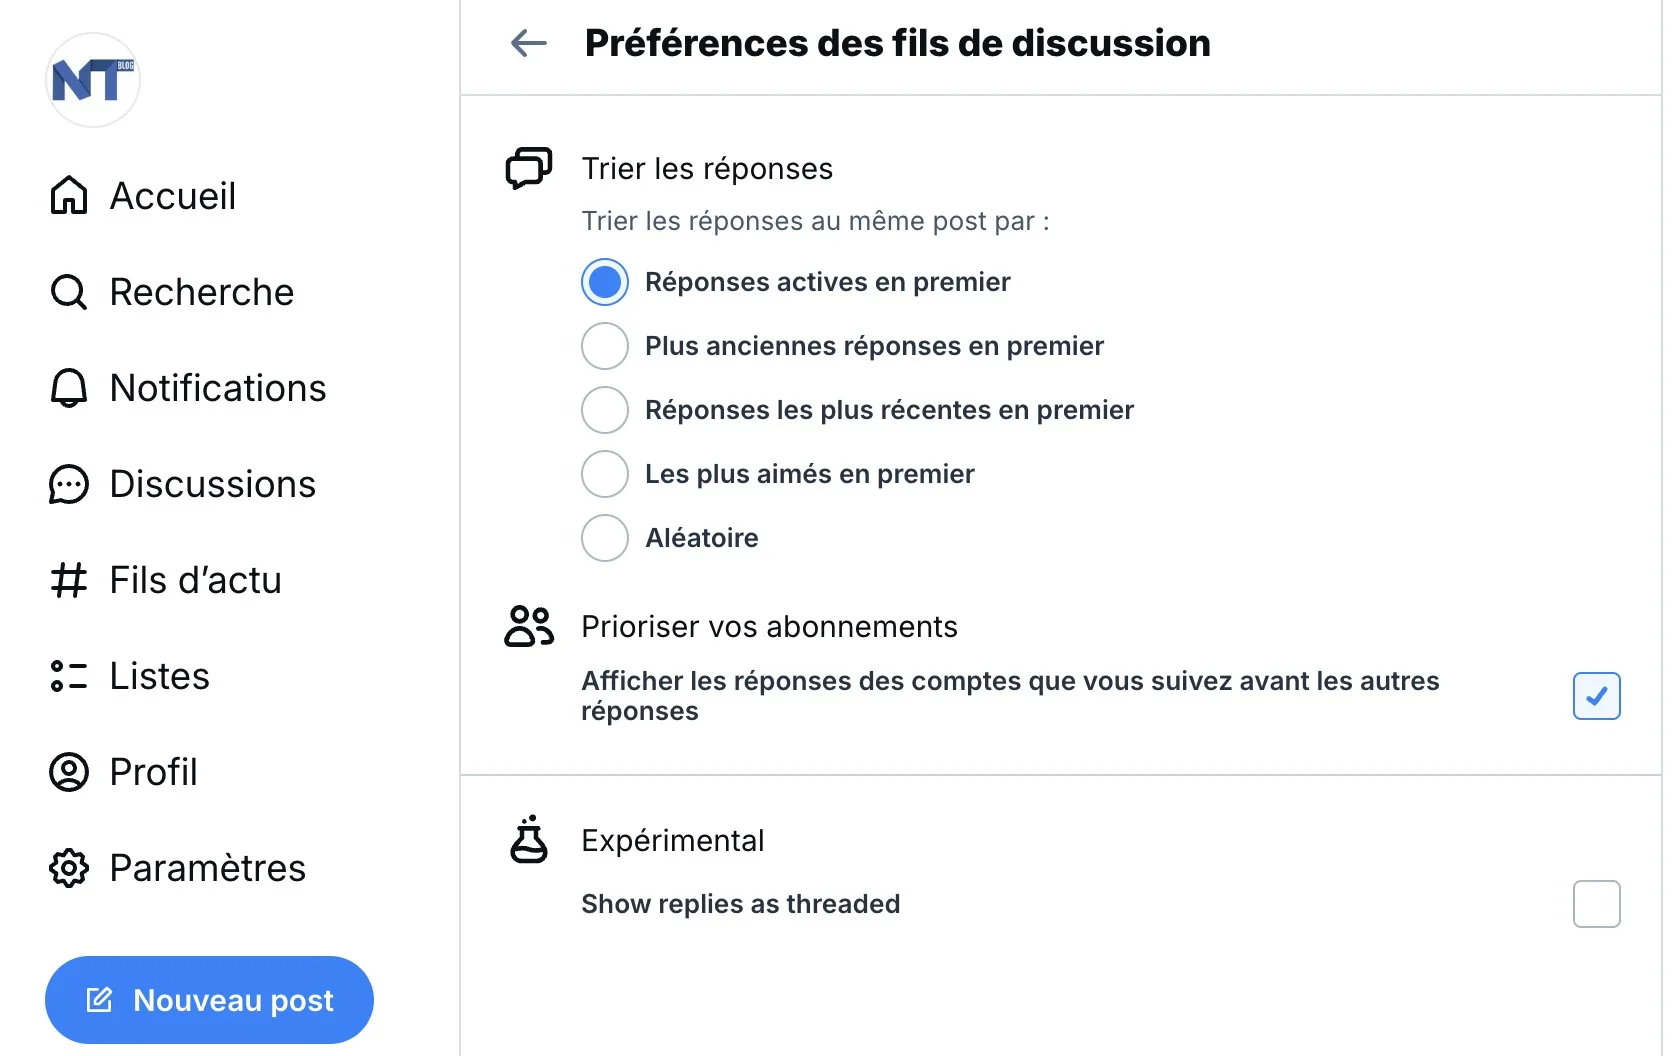Click the experimental flask icon

coord(529,841)
